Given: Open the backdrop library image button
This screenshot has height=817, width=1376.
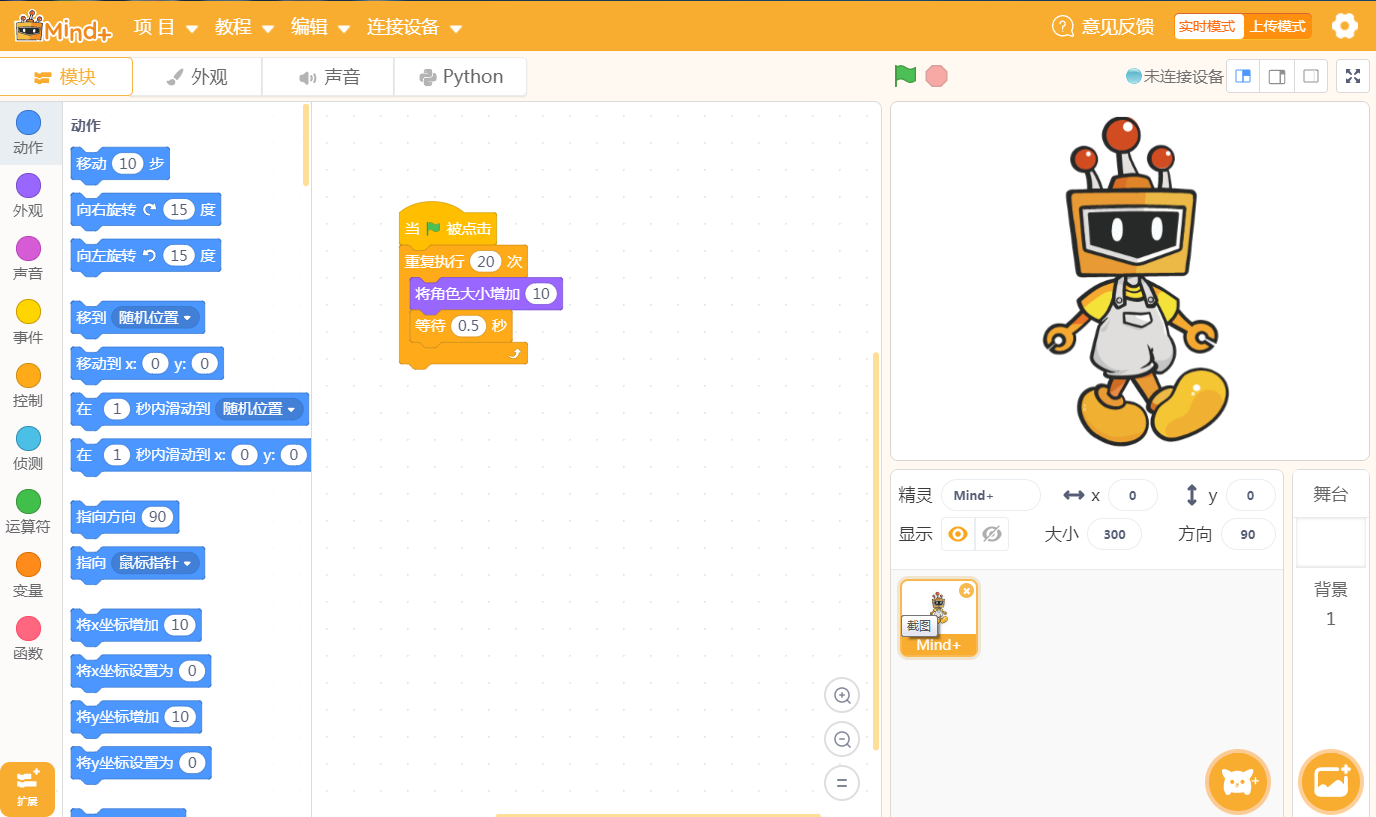Looking at the screenshot, I should 1331,782.
